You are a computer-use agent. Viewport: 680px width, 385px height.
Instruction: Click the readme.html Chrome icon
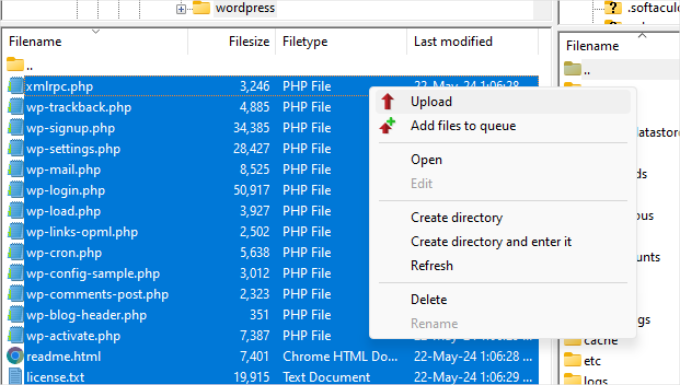click(15, 356)
